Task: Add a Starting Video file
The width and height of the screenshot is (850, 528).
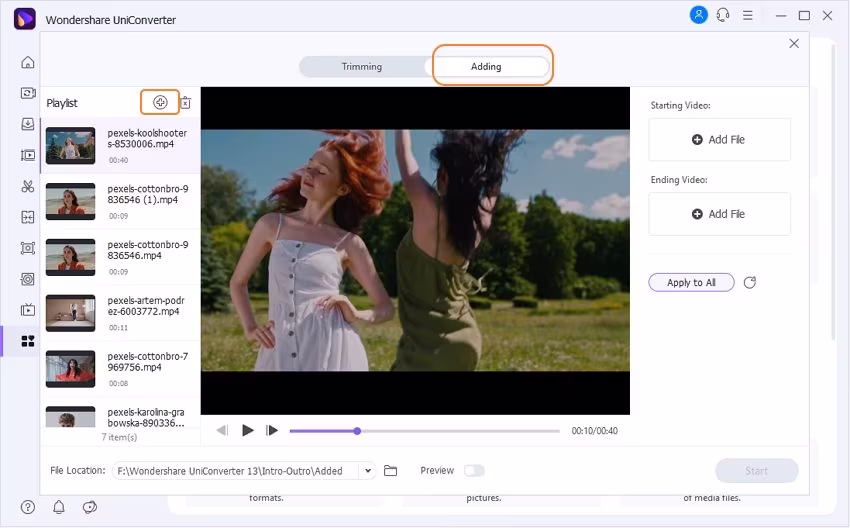Action: coord(719,139)
